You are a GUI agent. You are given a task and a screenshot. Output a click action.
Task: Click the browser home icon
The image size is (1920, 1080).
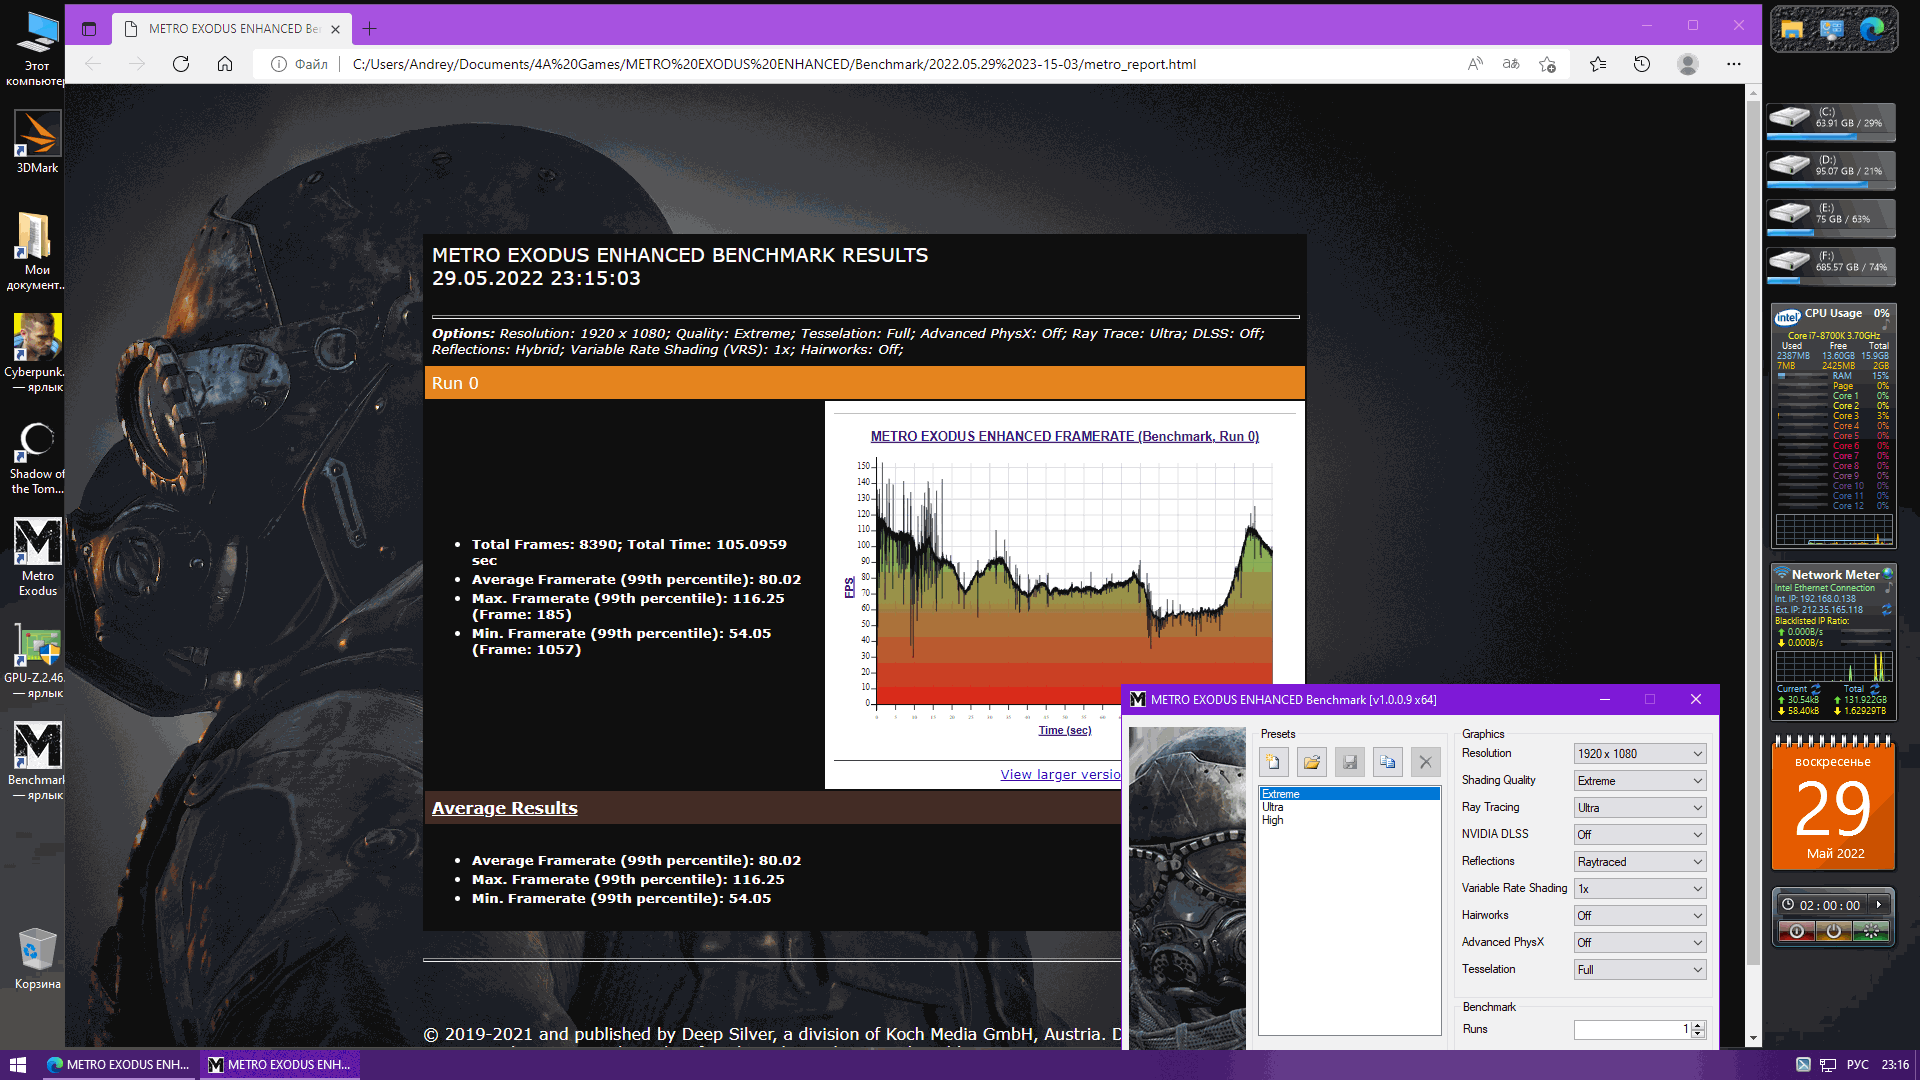[x=225, y=64]
